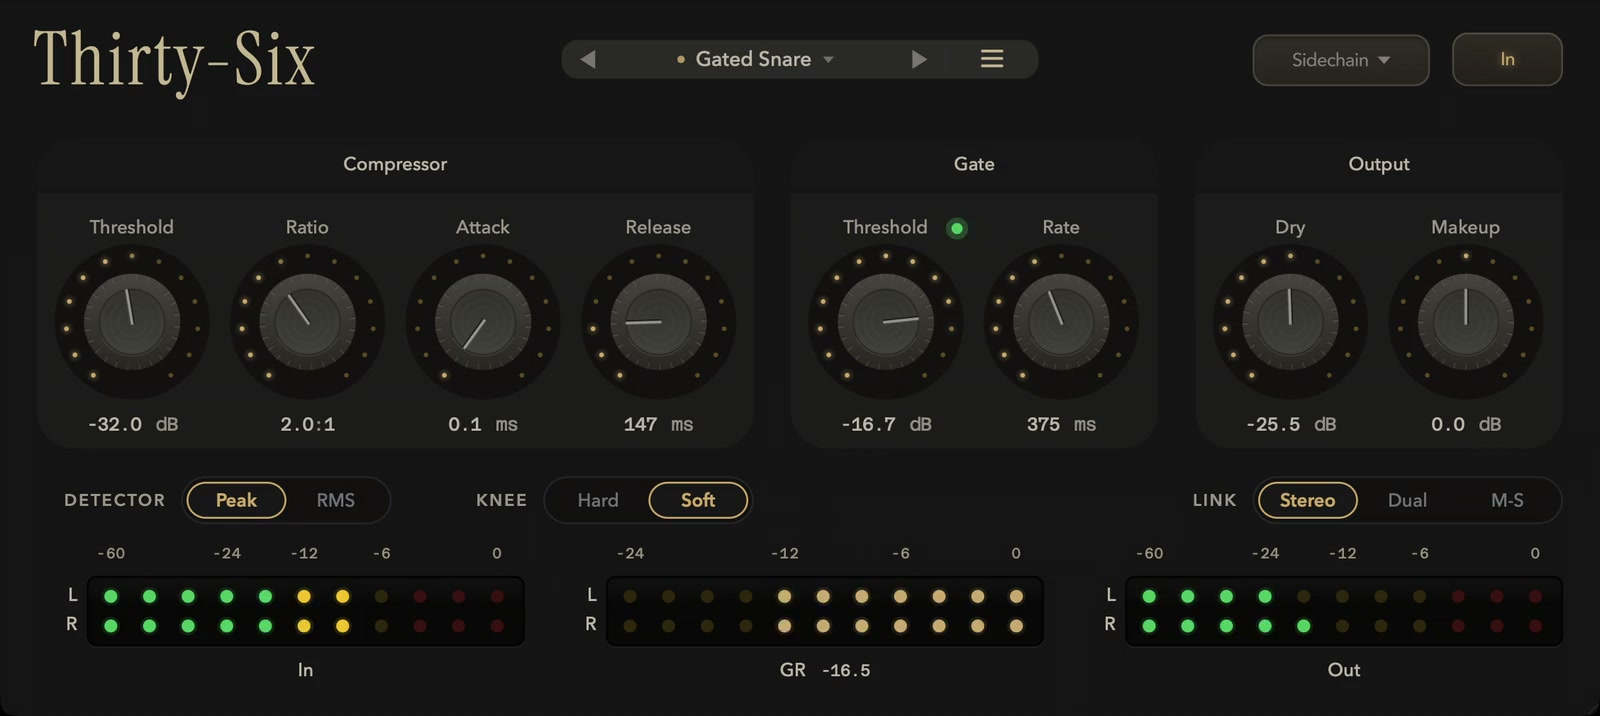Go to the next preset with right arrow
This screenshot has width=1600, height=716.
(919, 59)
